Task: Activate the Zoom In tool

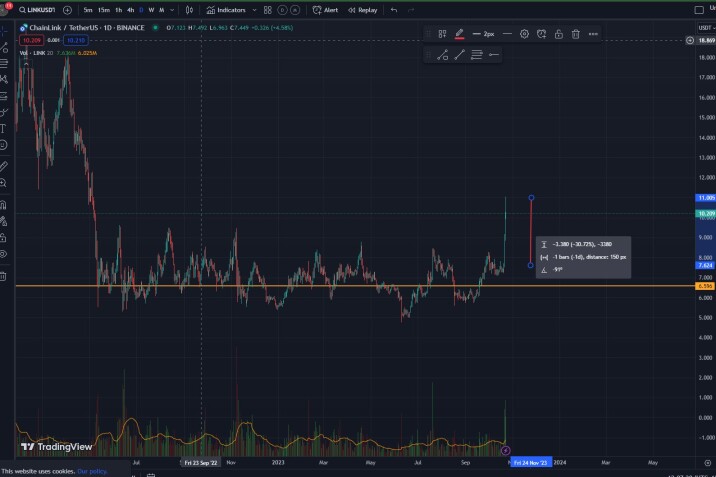Action: (3, 183)
